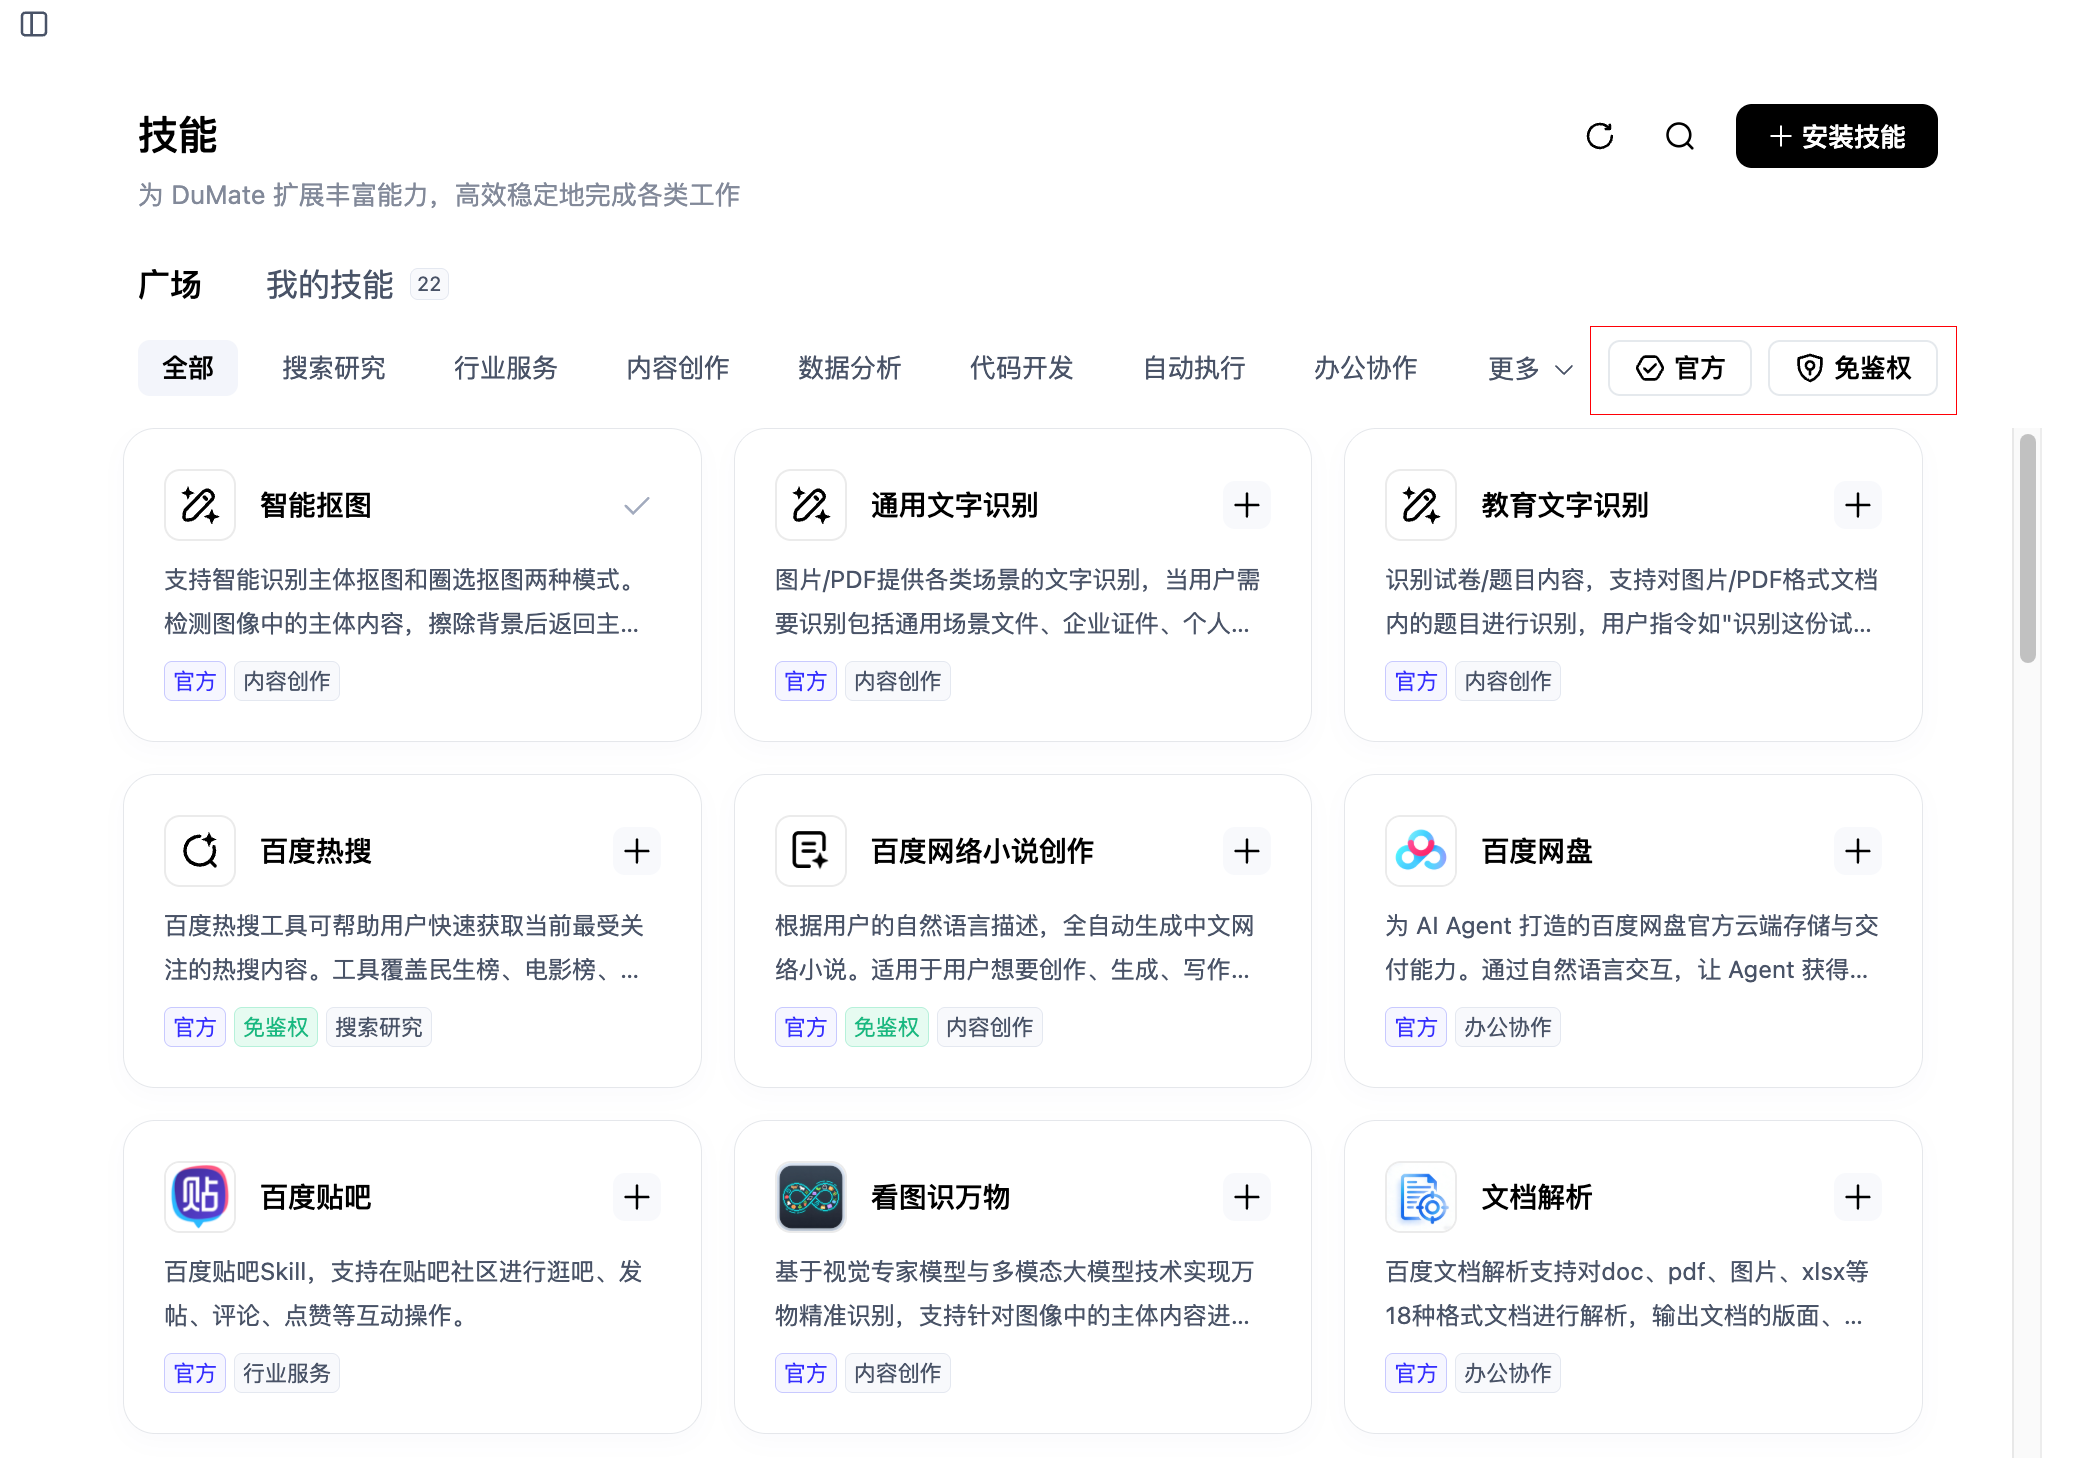
Task: Click the 看图识万物 skill icon
Action: click(x=811, y=1197)
